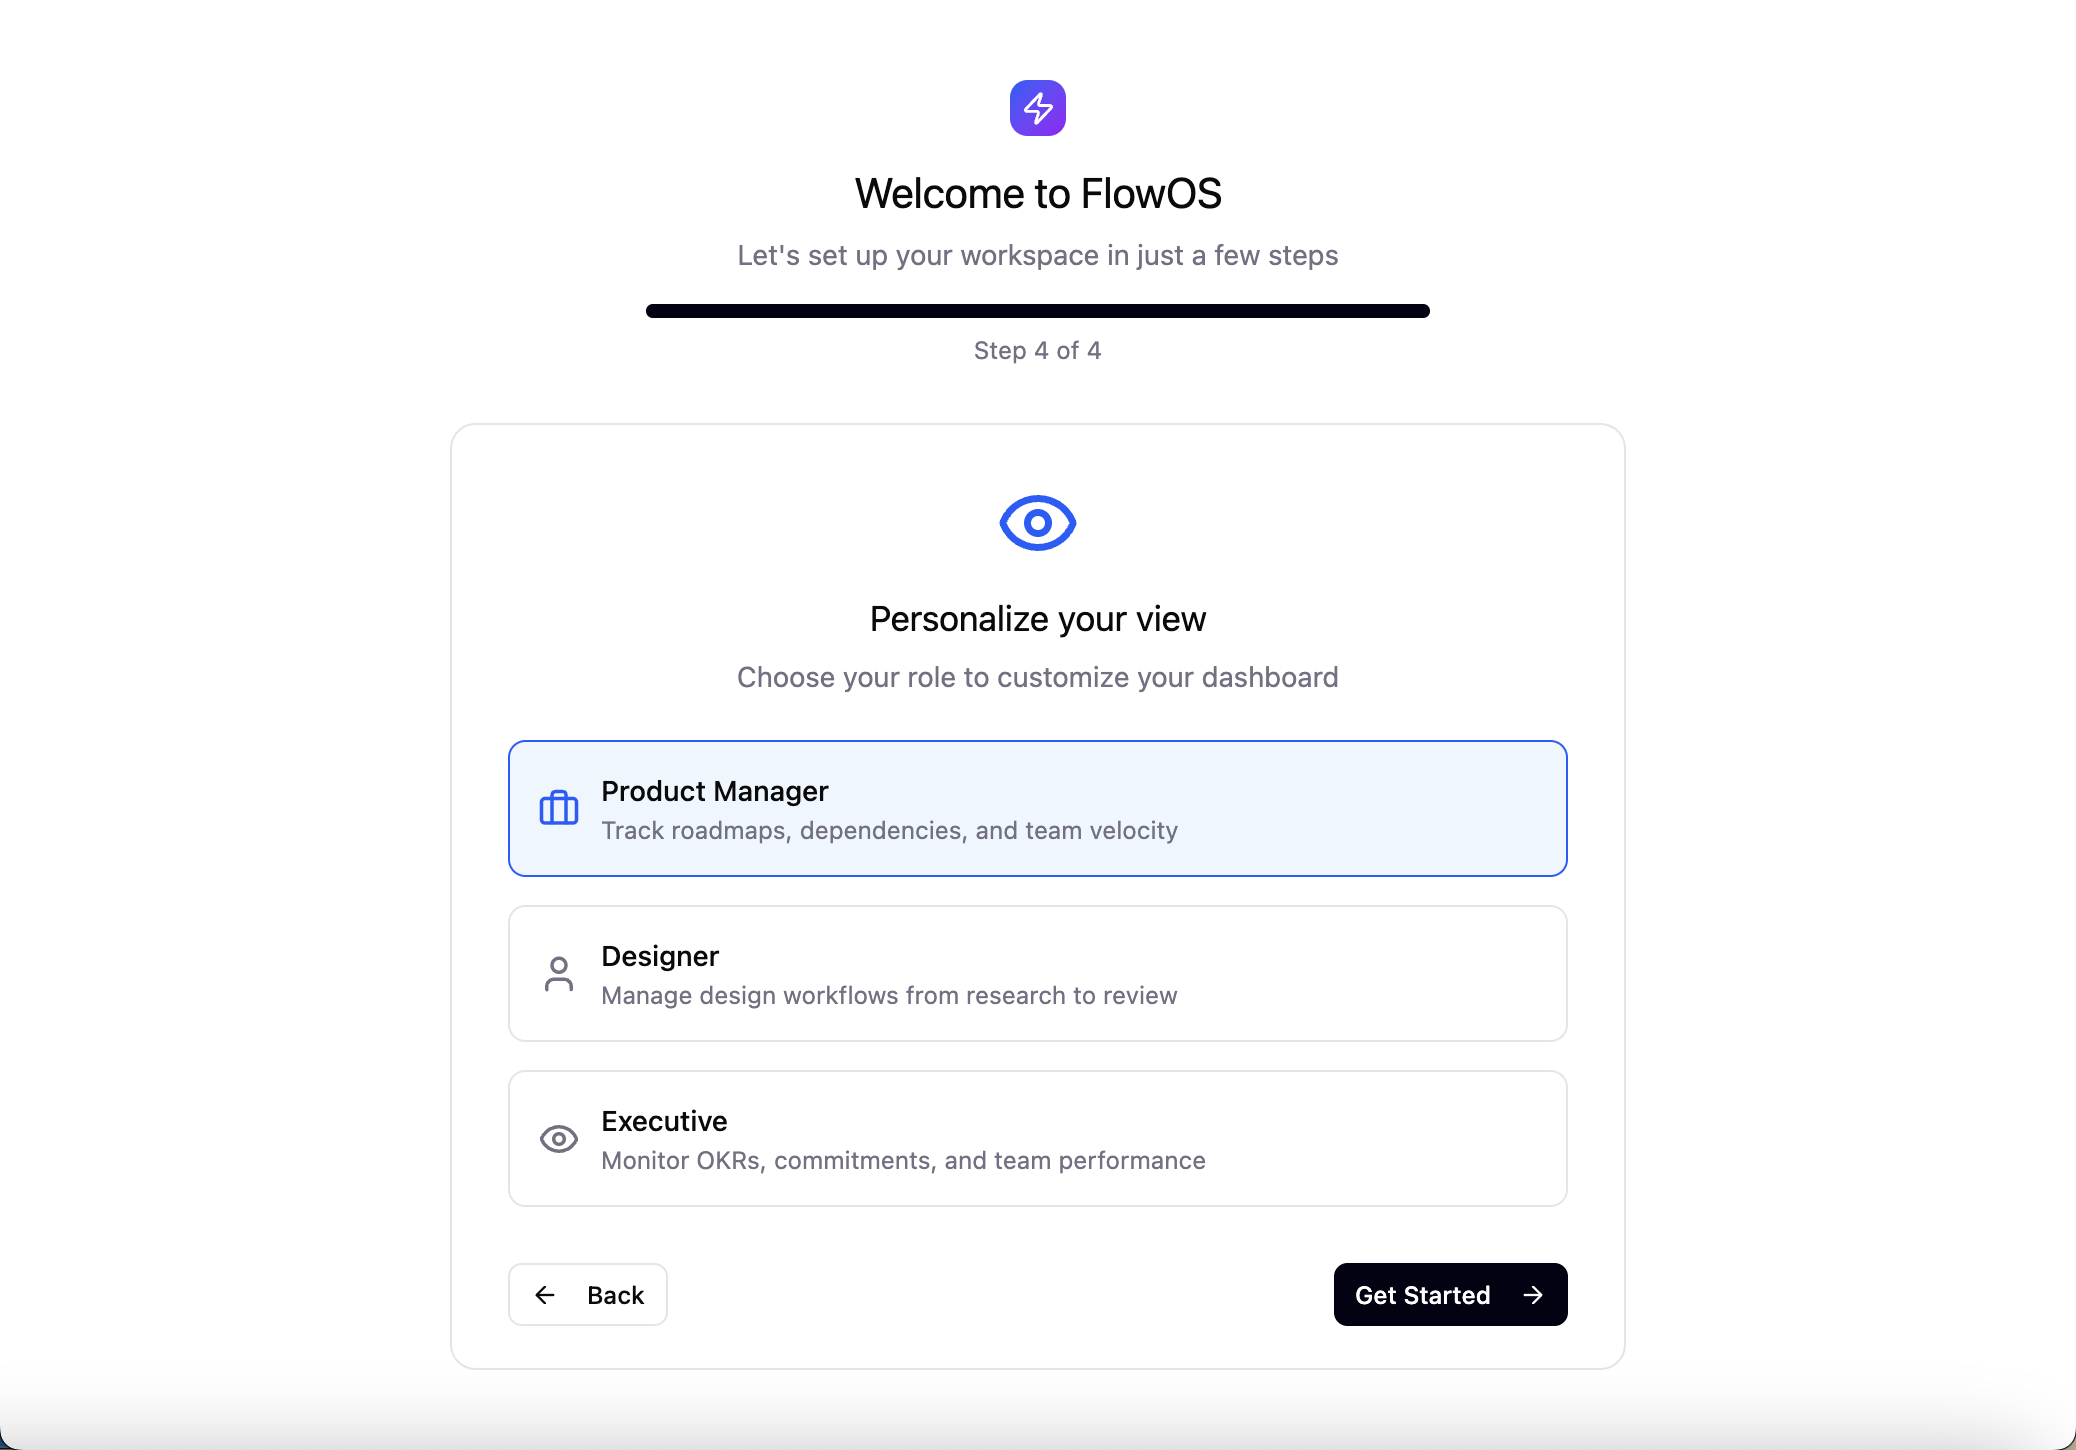
Task: Click the Executive card's OKR description
Action: click(903, 1161)
